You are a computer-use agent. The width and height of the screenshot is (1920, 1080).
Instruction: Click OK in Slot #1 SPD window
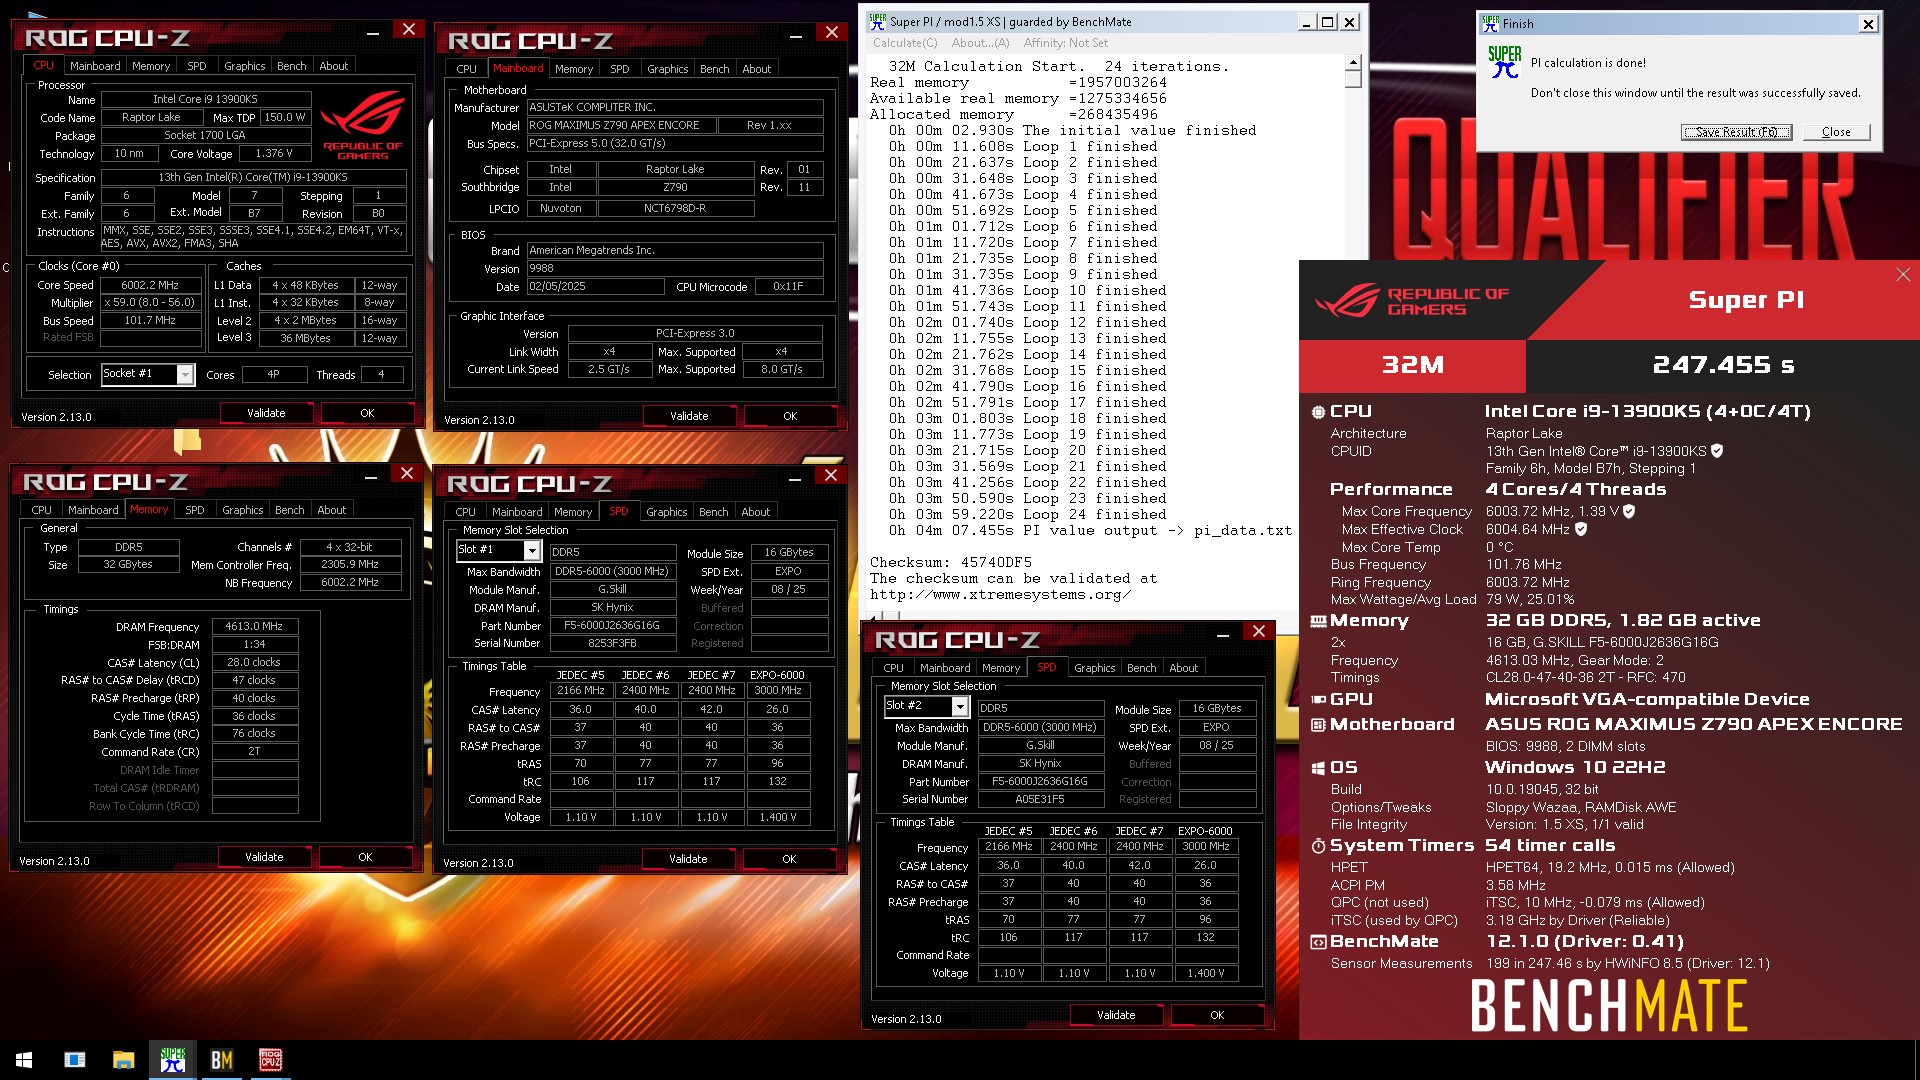(x=789, y=859)
